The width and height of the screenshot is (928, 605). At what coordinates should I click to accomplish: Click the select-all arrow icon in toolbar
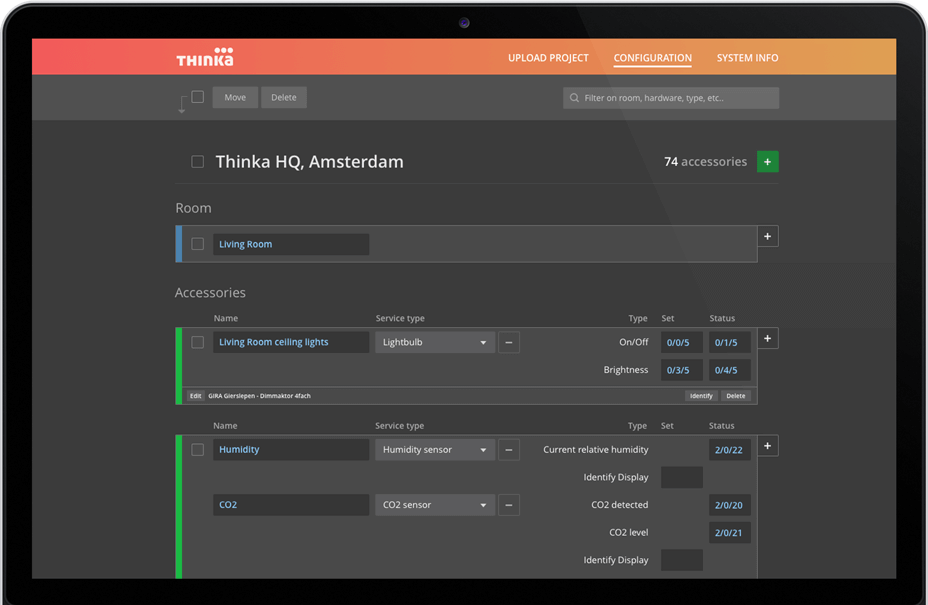[x=182, y=104]
